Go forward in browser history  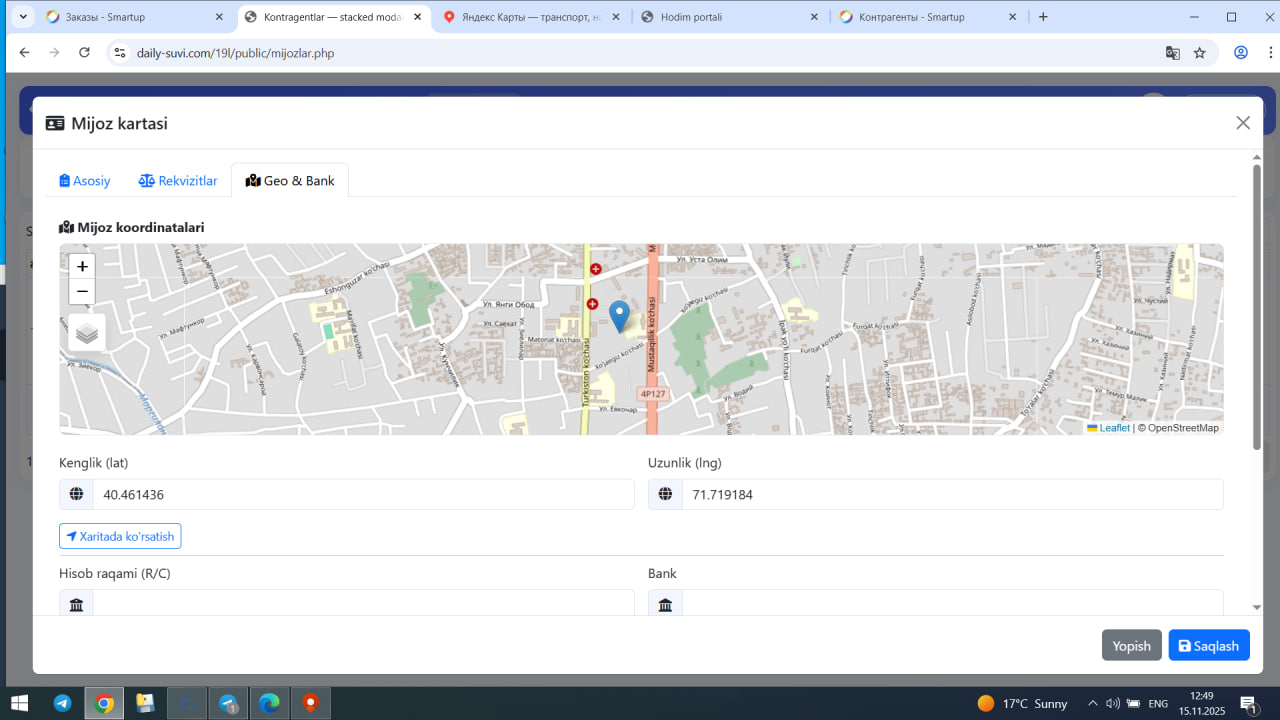54,53
